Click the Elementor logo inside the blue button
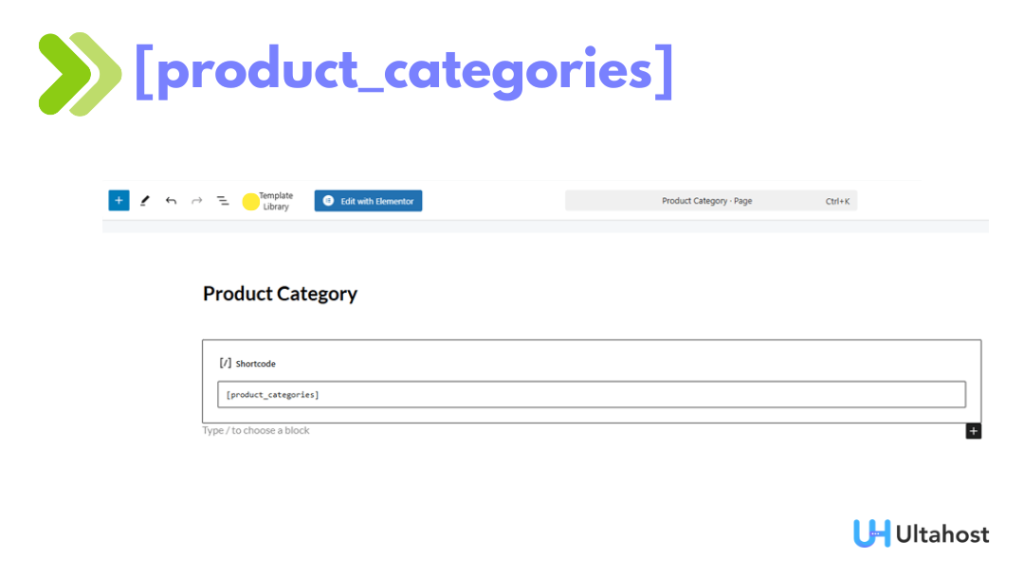The height and width of the screenshot is (577, 1024). (327, 200)
